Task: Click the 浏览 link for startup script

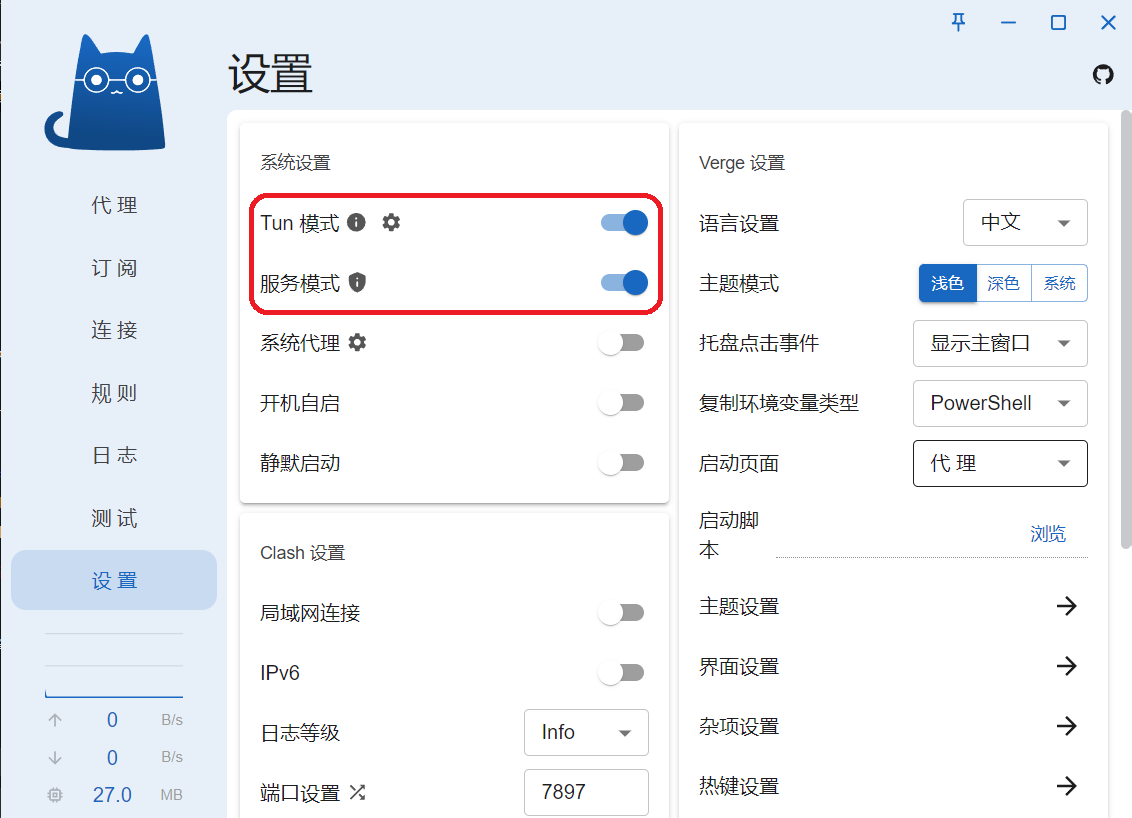Action: click(x=1047, y=533)
